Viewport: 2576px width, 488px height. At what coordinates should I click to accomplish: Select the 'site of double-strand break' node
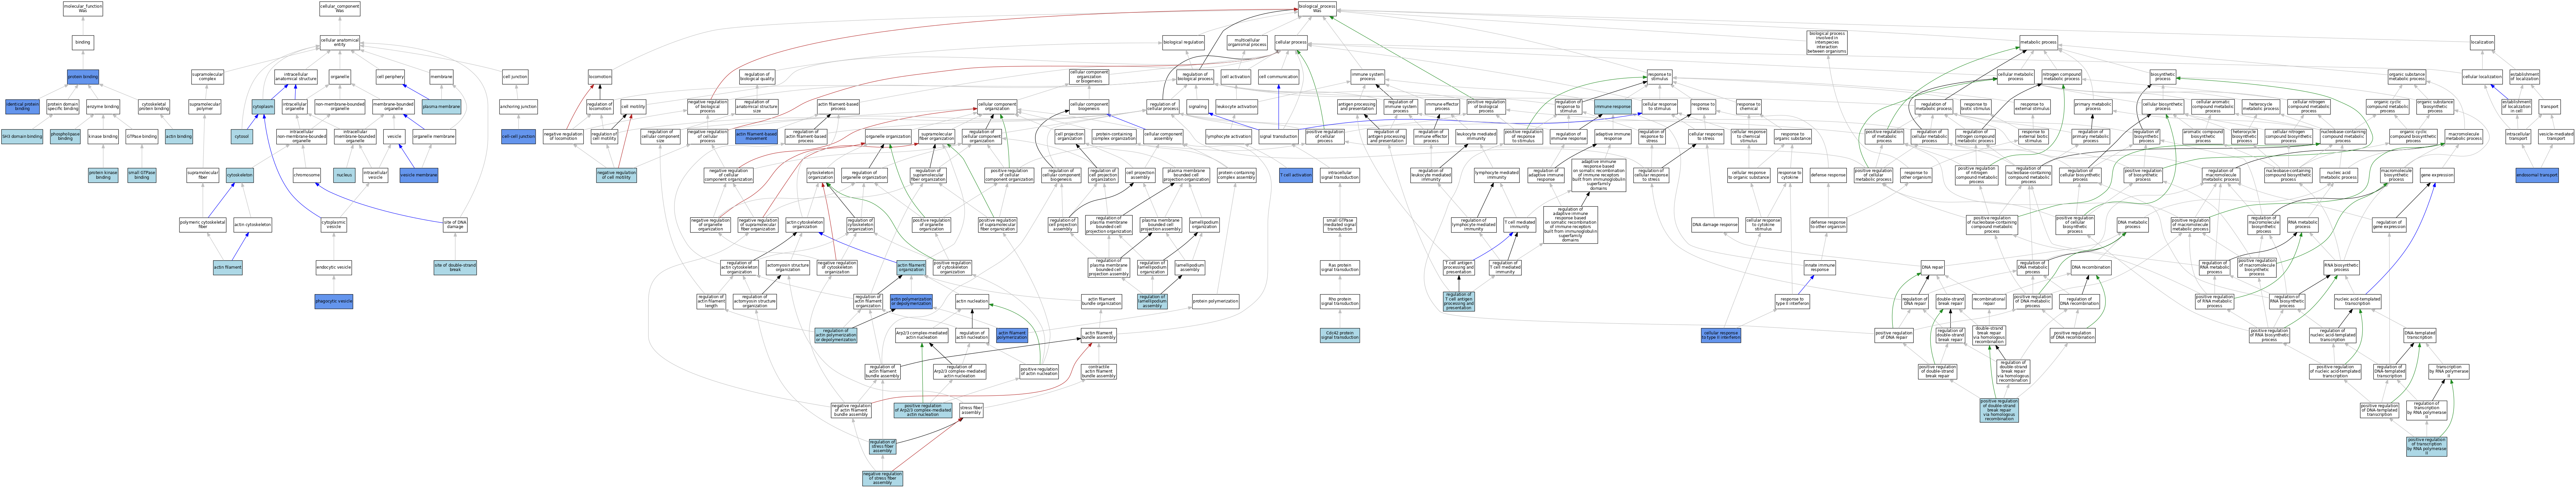455,267
